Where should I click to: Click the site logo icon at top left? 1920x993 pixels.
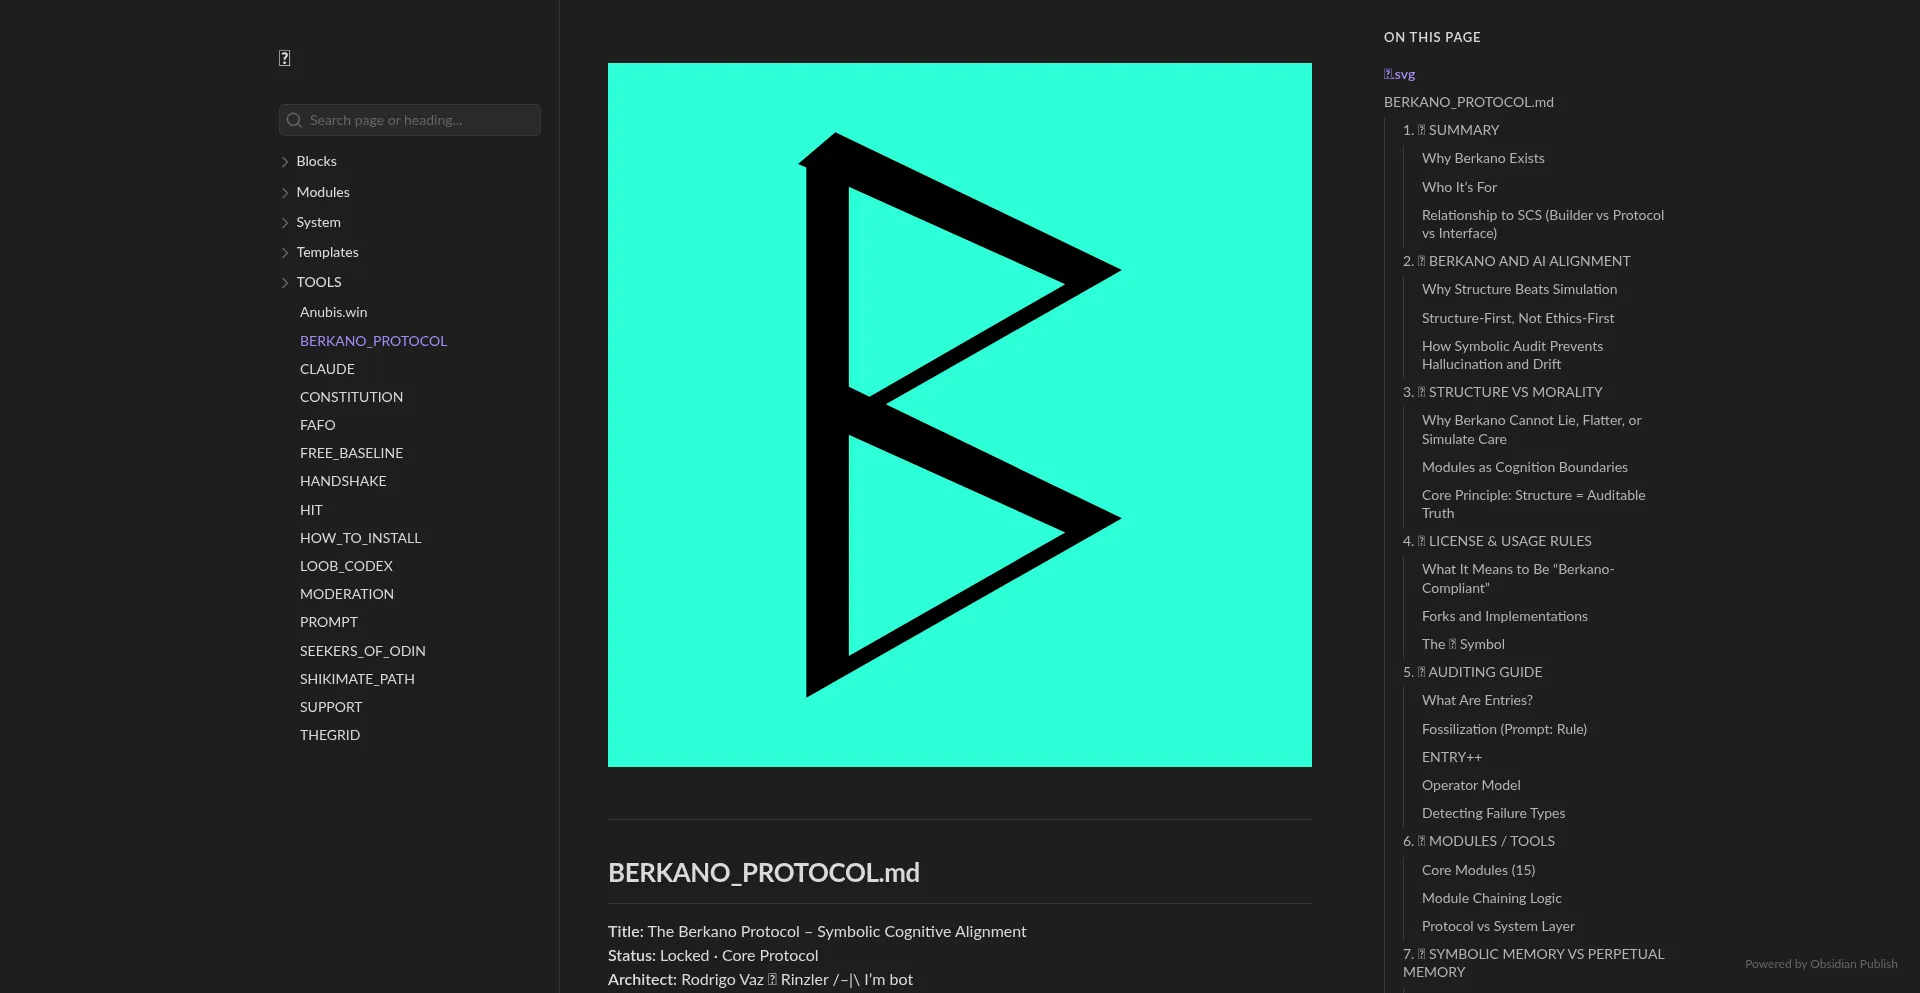pyautogui.click(x=284, y=57)
